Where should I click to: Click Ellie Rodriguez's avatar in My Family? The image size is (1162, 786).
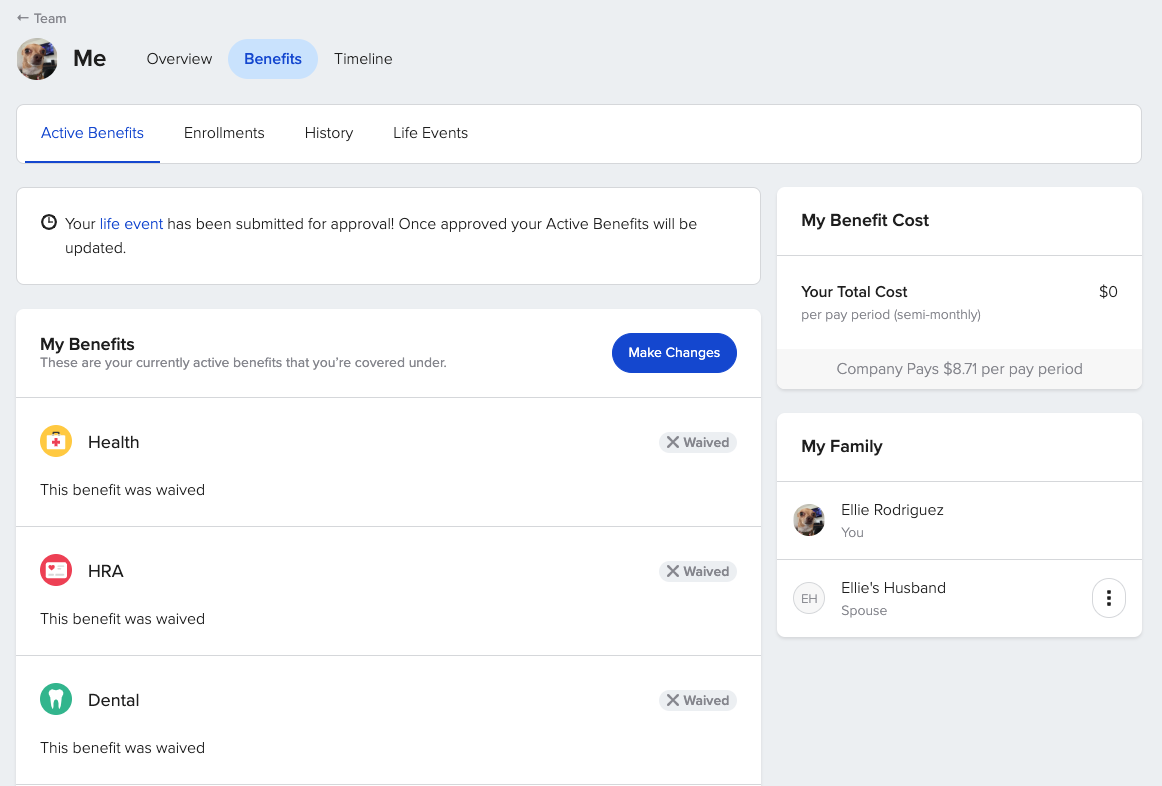click(809, 520)
